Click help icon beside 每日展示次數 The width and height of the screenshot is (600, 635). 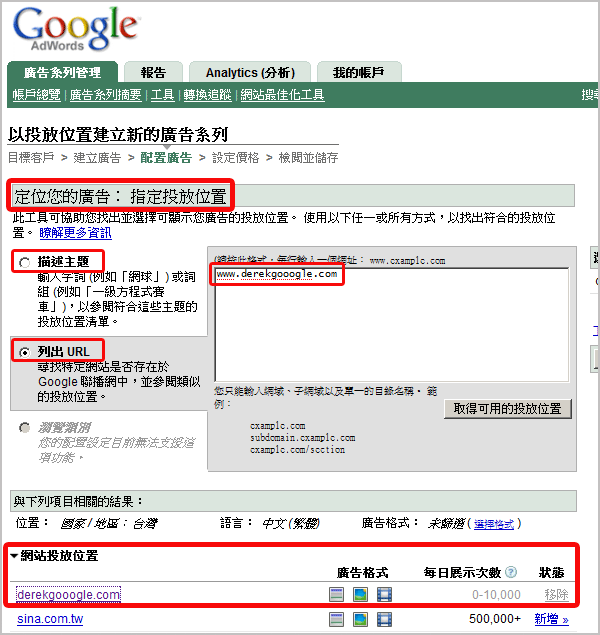point(511,572)
